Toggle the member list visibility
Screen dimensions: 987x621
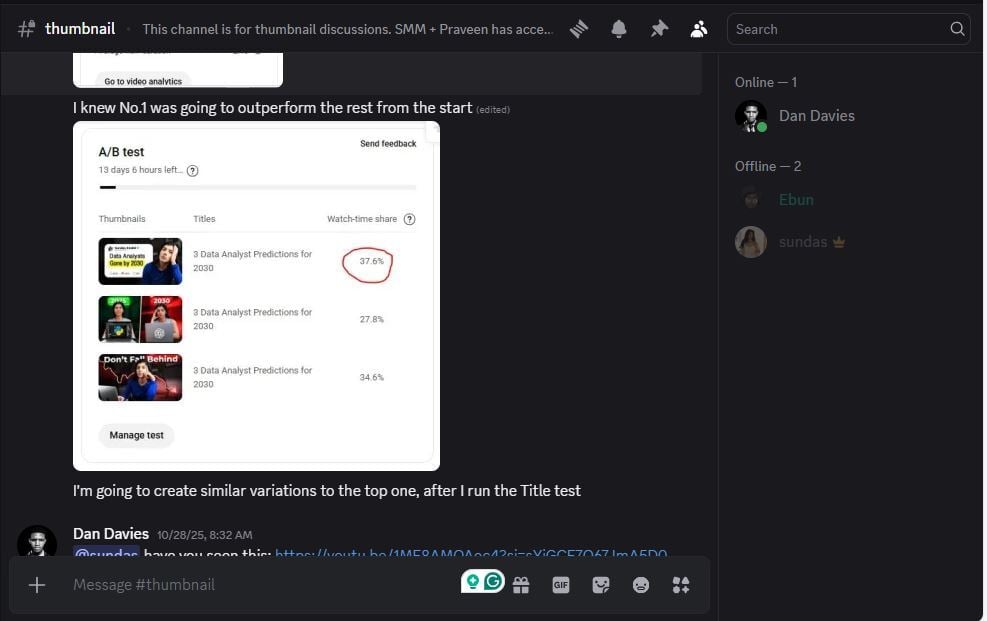(x=699, y=29)
